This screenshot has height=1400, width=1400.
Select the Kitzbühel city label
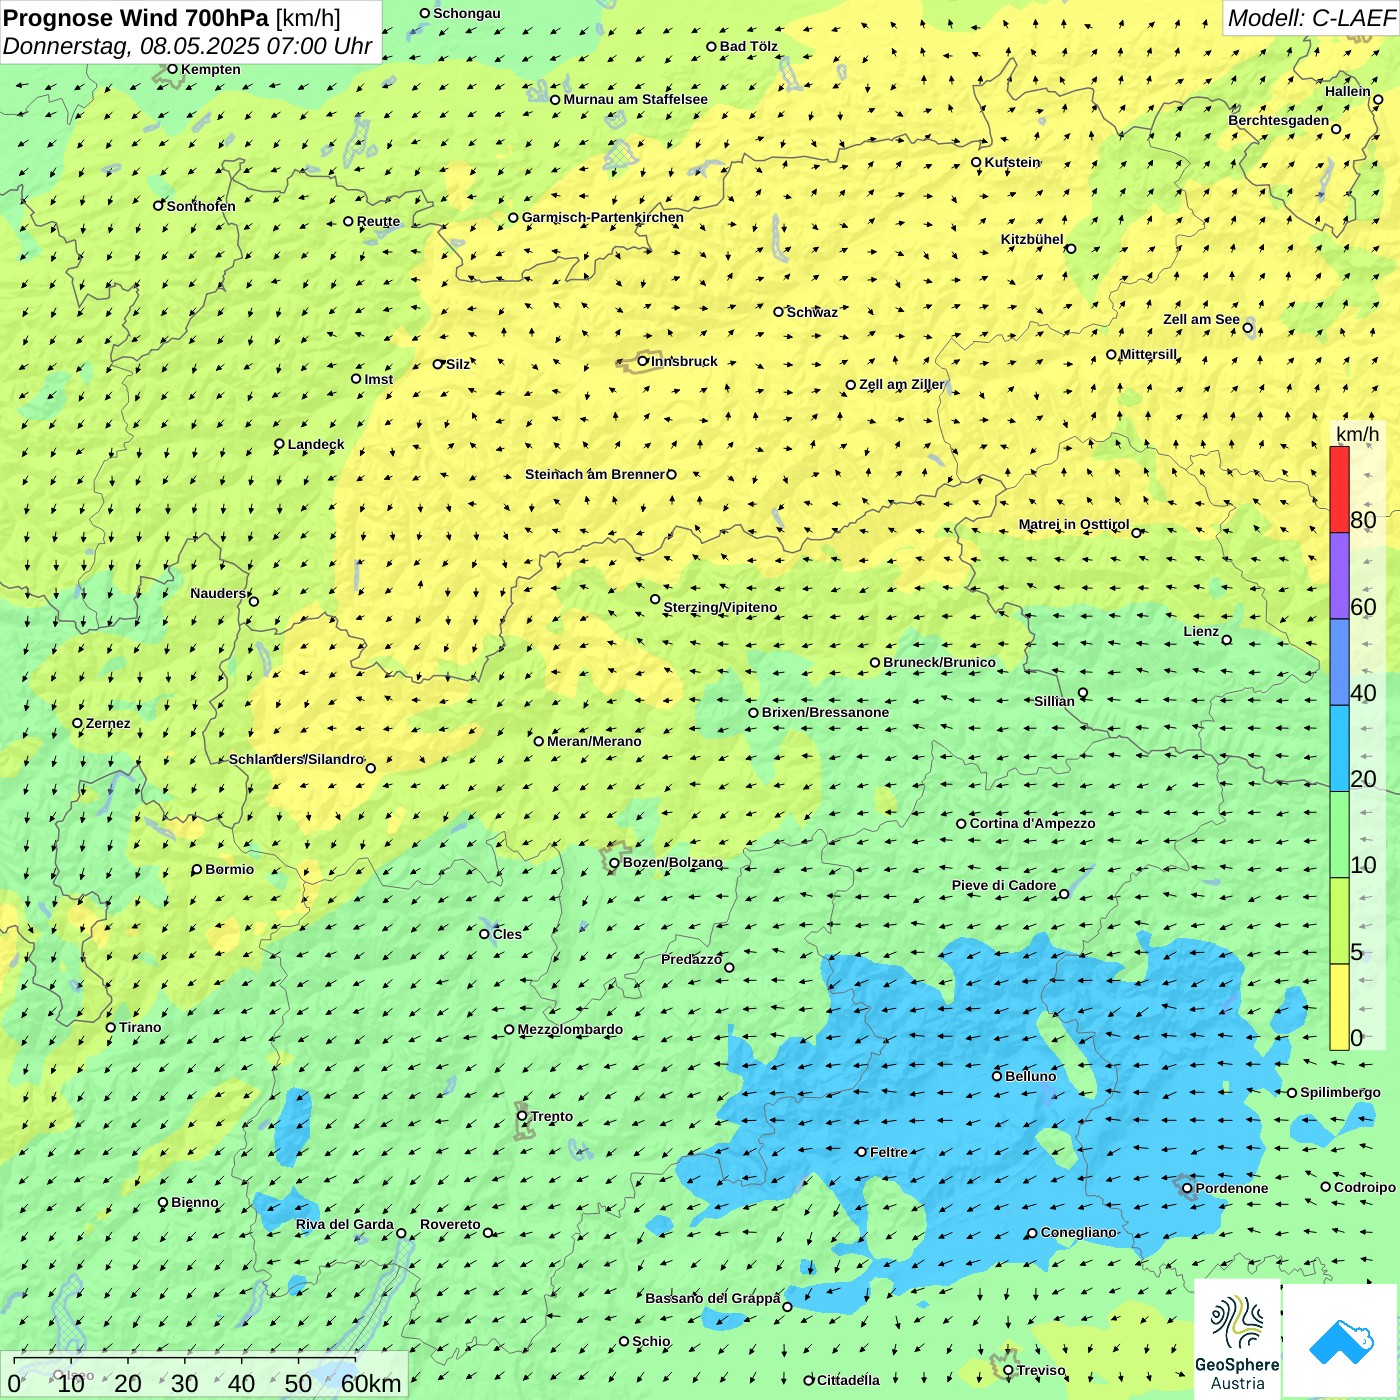(1032, 239)
